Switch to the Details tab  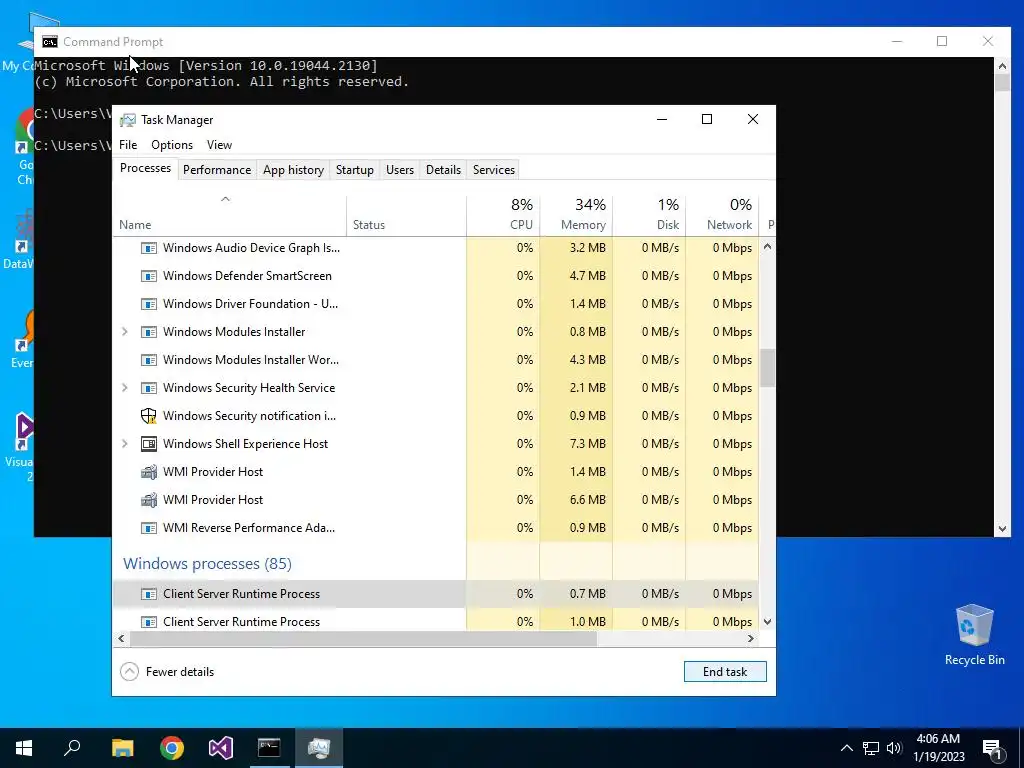click(x=443, y=170)
